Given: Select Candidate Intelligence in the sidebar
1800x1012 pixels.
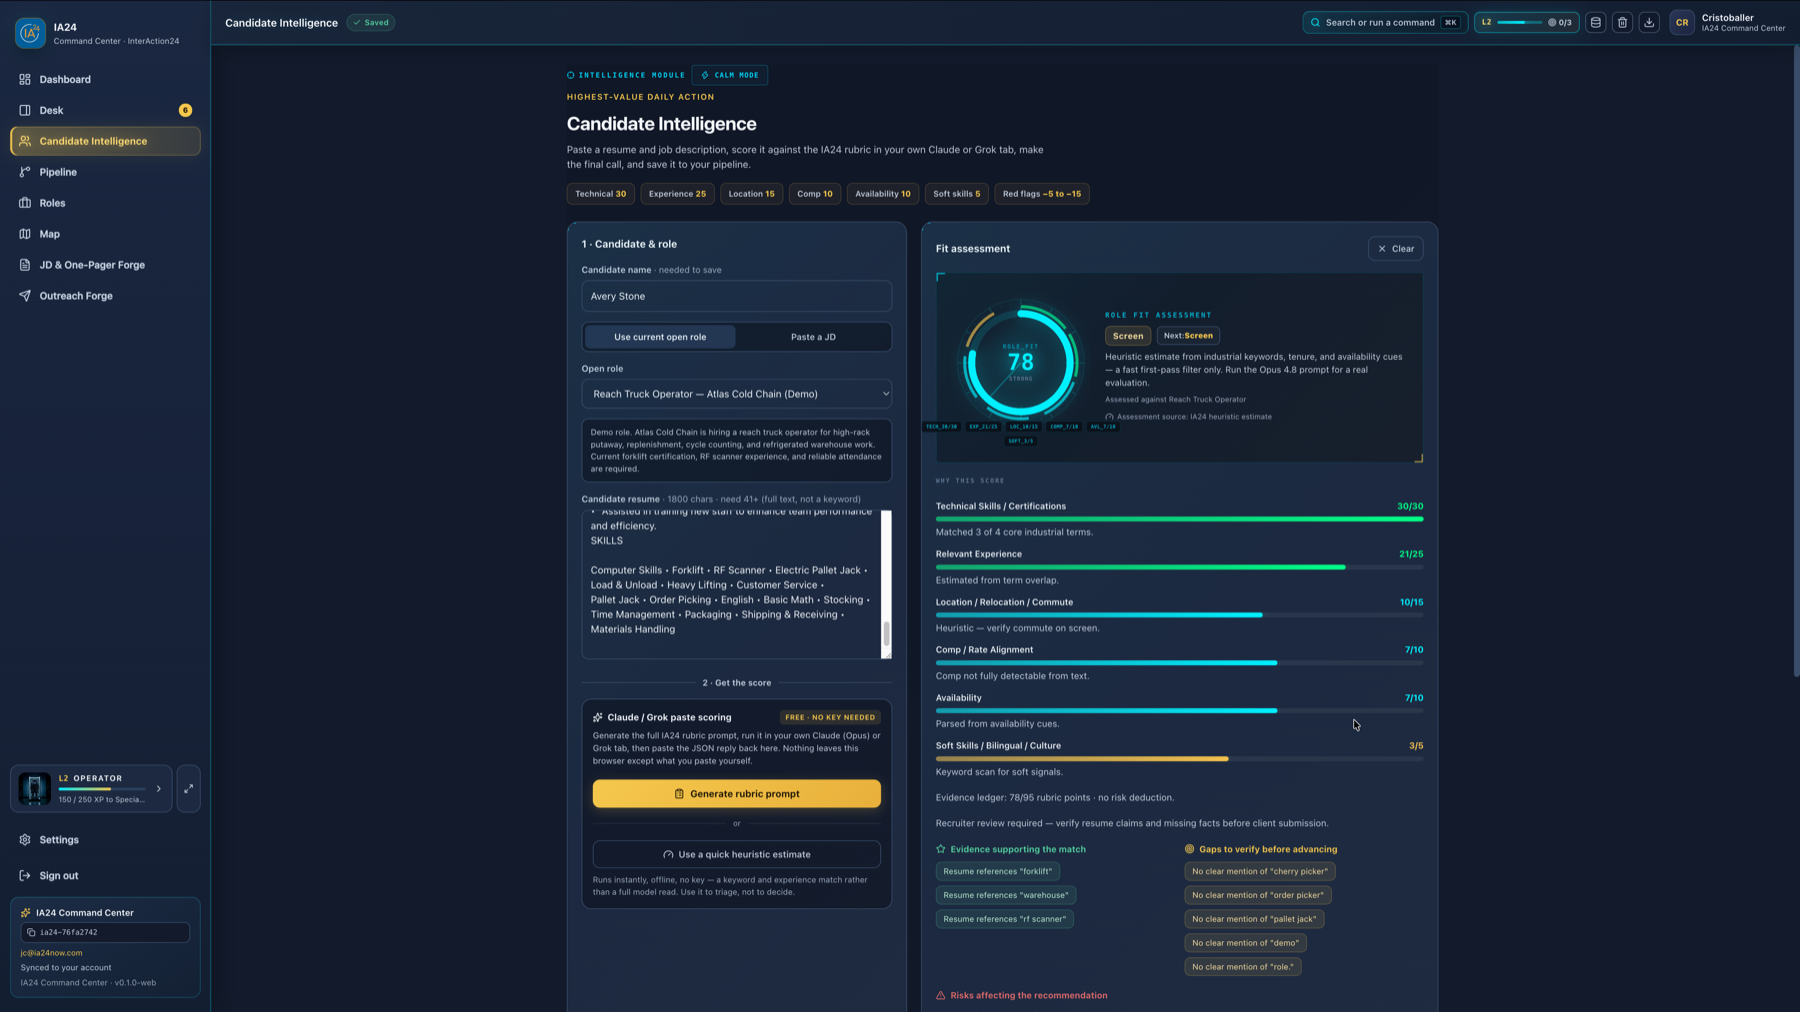Looking at the screenshot, I should (105, 141).
